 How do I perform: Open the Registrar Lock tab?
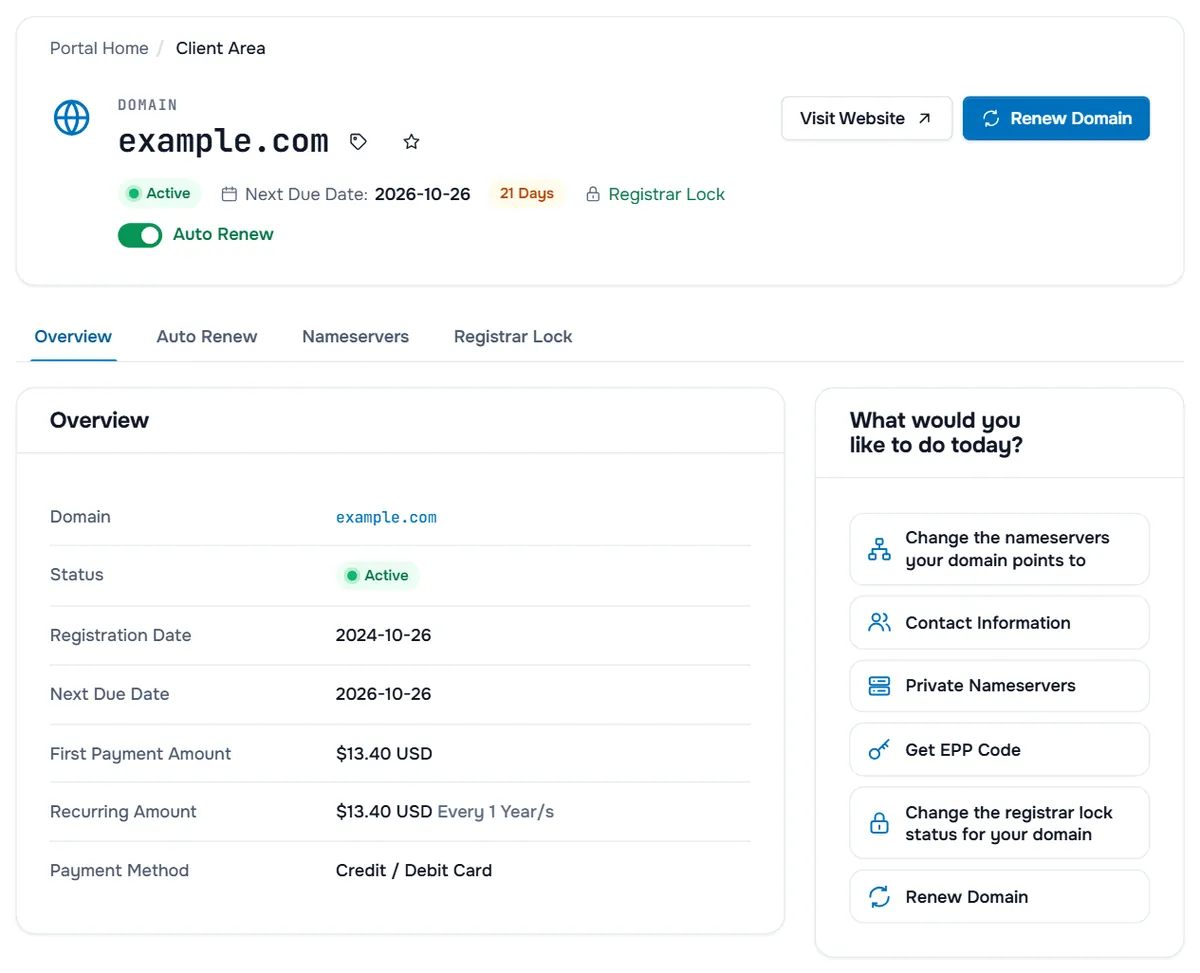513,337
